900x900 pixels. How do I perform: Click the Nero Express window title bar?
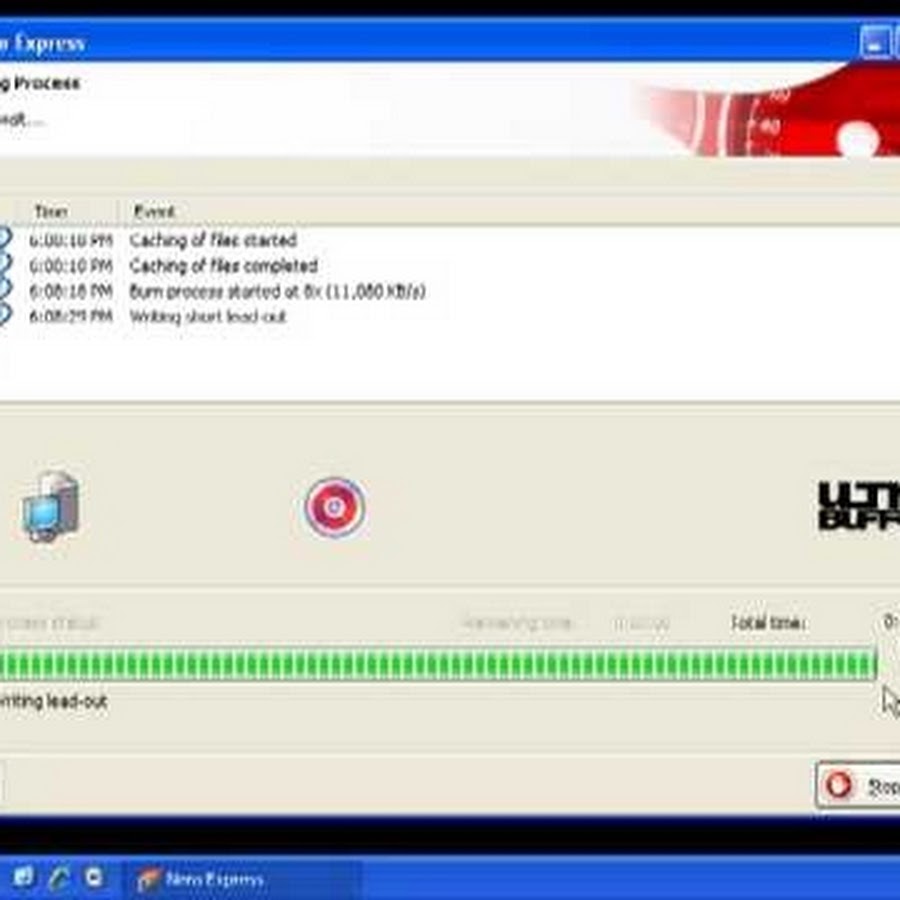[x=400, y=43]
